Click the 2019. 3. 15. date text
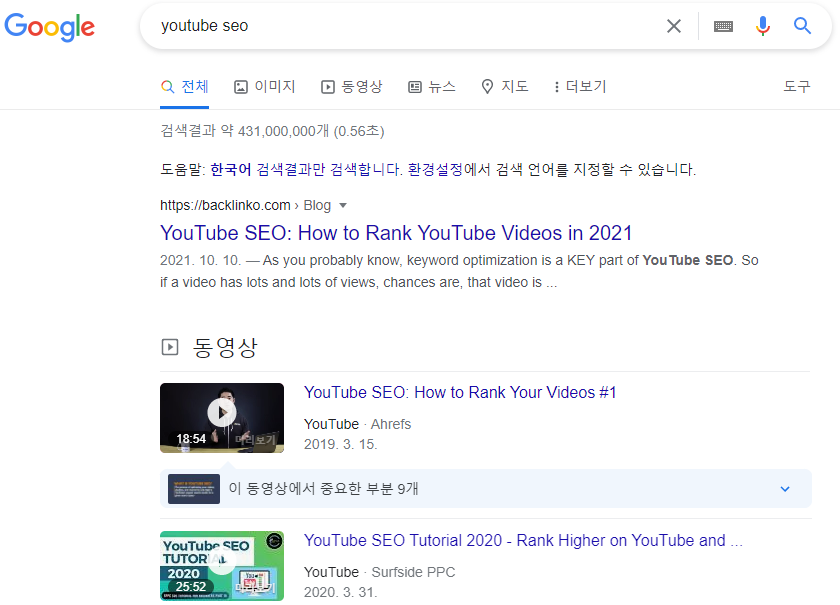Screen dimensions: 840x605 tap(341, 445)
